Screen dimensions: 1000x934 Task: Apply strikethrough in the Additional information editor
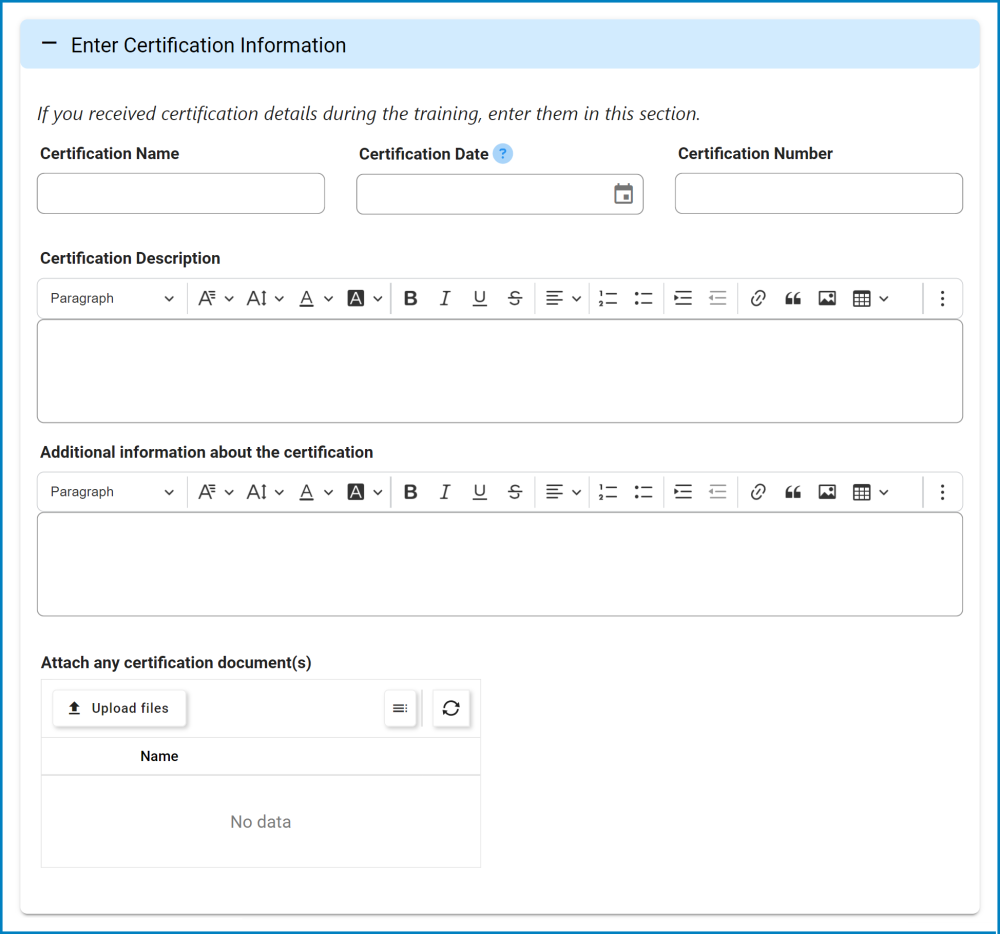[515, 491]
